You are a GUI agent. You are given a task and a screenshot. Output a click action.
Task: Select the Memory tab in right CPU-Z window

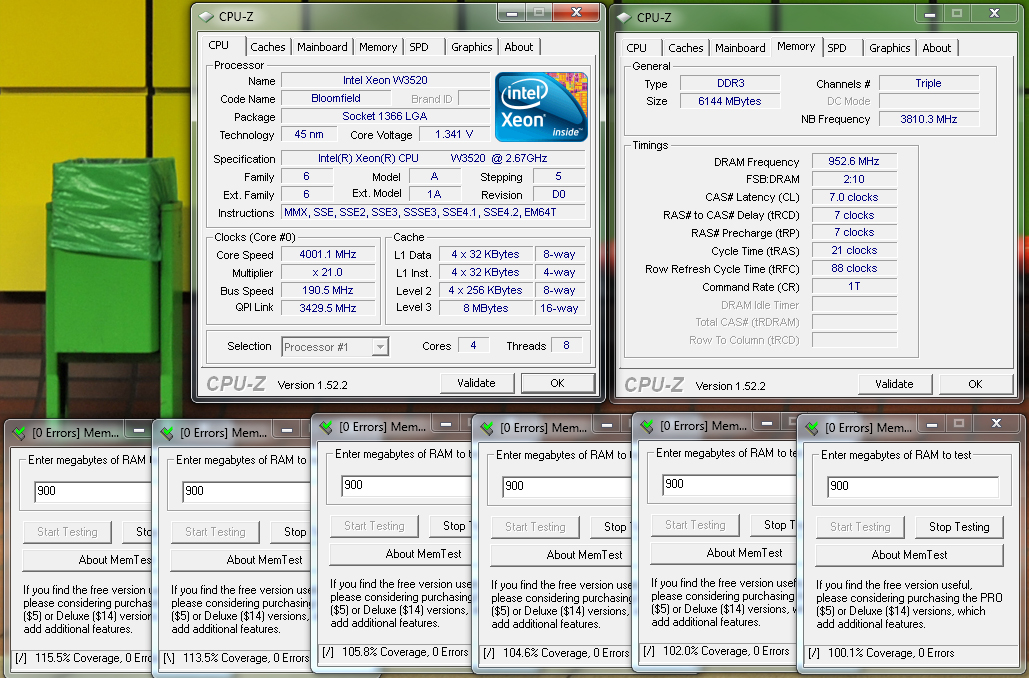(x=796, y=46)
